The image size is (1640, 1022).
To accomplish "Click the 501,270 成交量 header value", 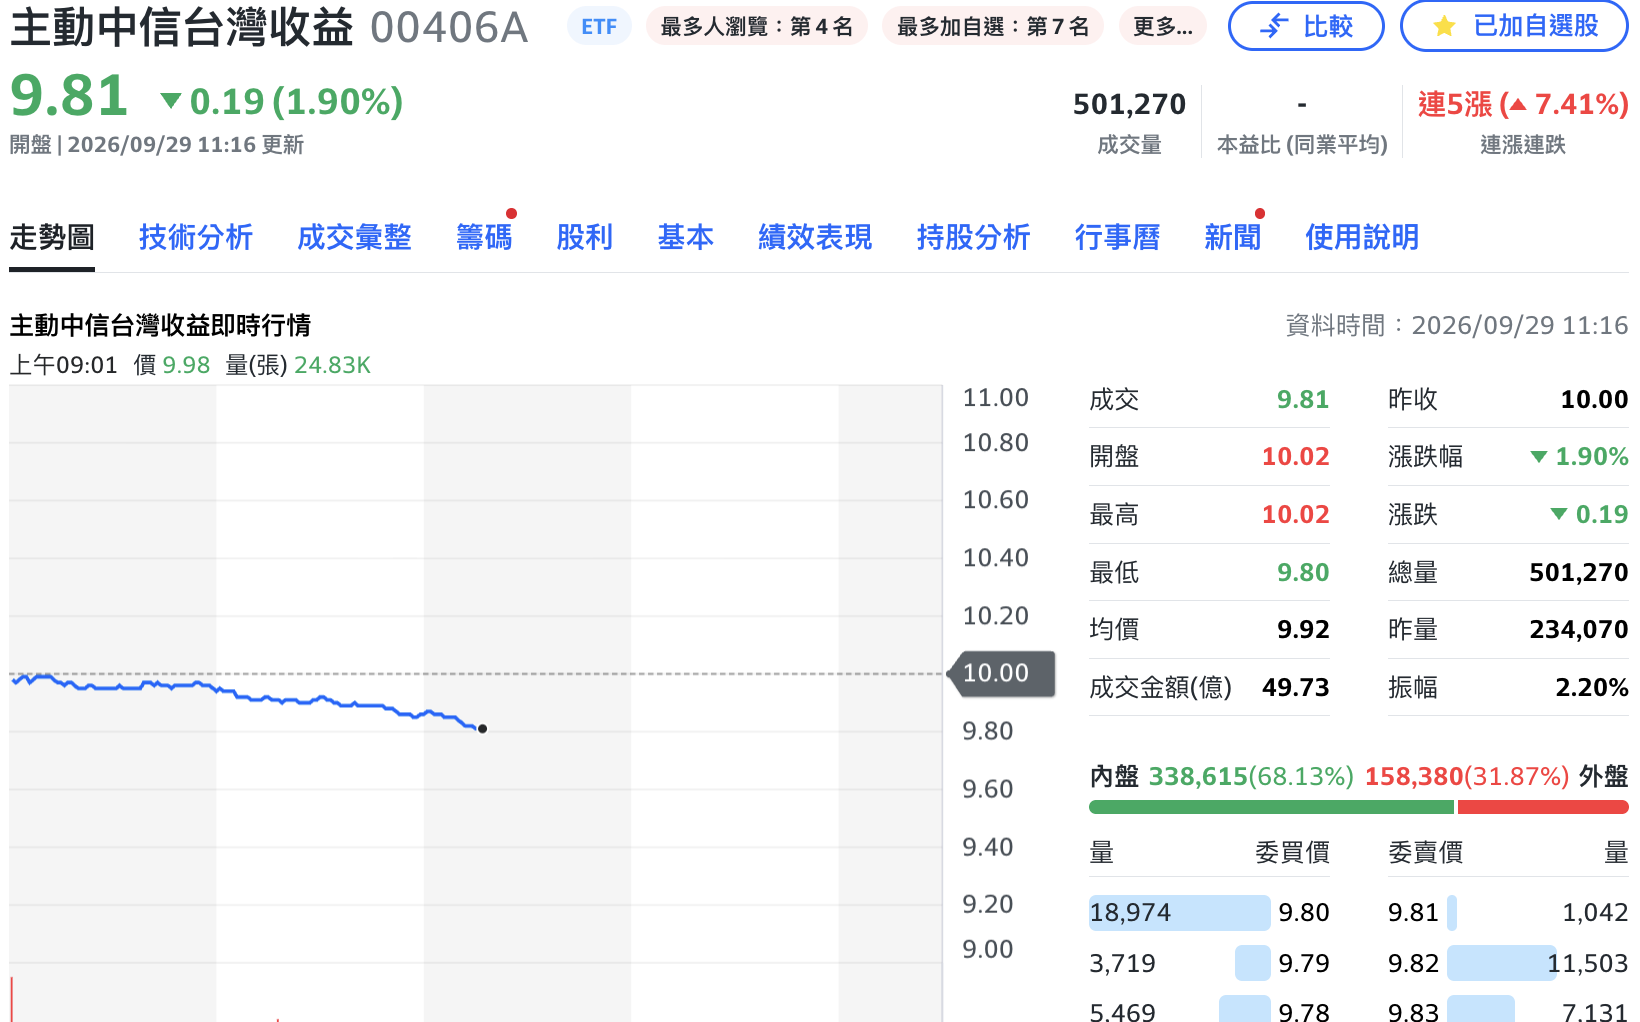I will (x=1129, y=104).
